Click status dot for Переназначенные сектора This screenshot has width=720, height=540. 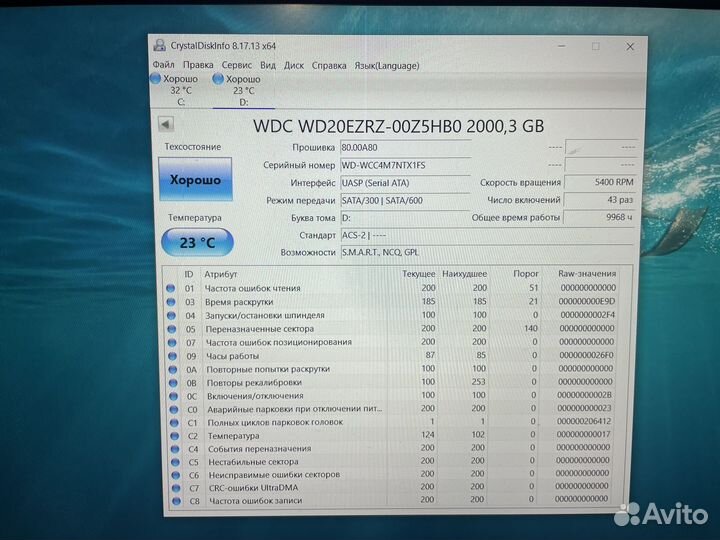pos(172,329)
